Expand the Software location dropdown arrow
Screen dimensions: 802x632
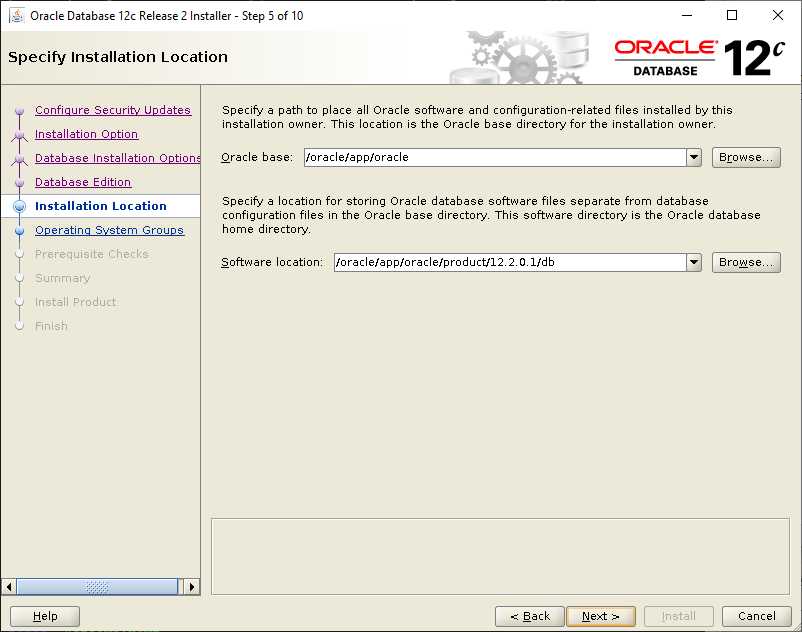point(694,262)
